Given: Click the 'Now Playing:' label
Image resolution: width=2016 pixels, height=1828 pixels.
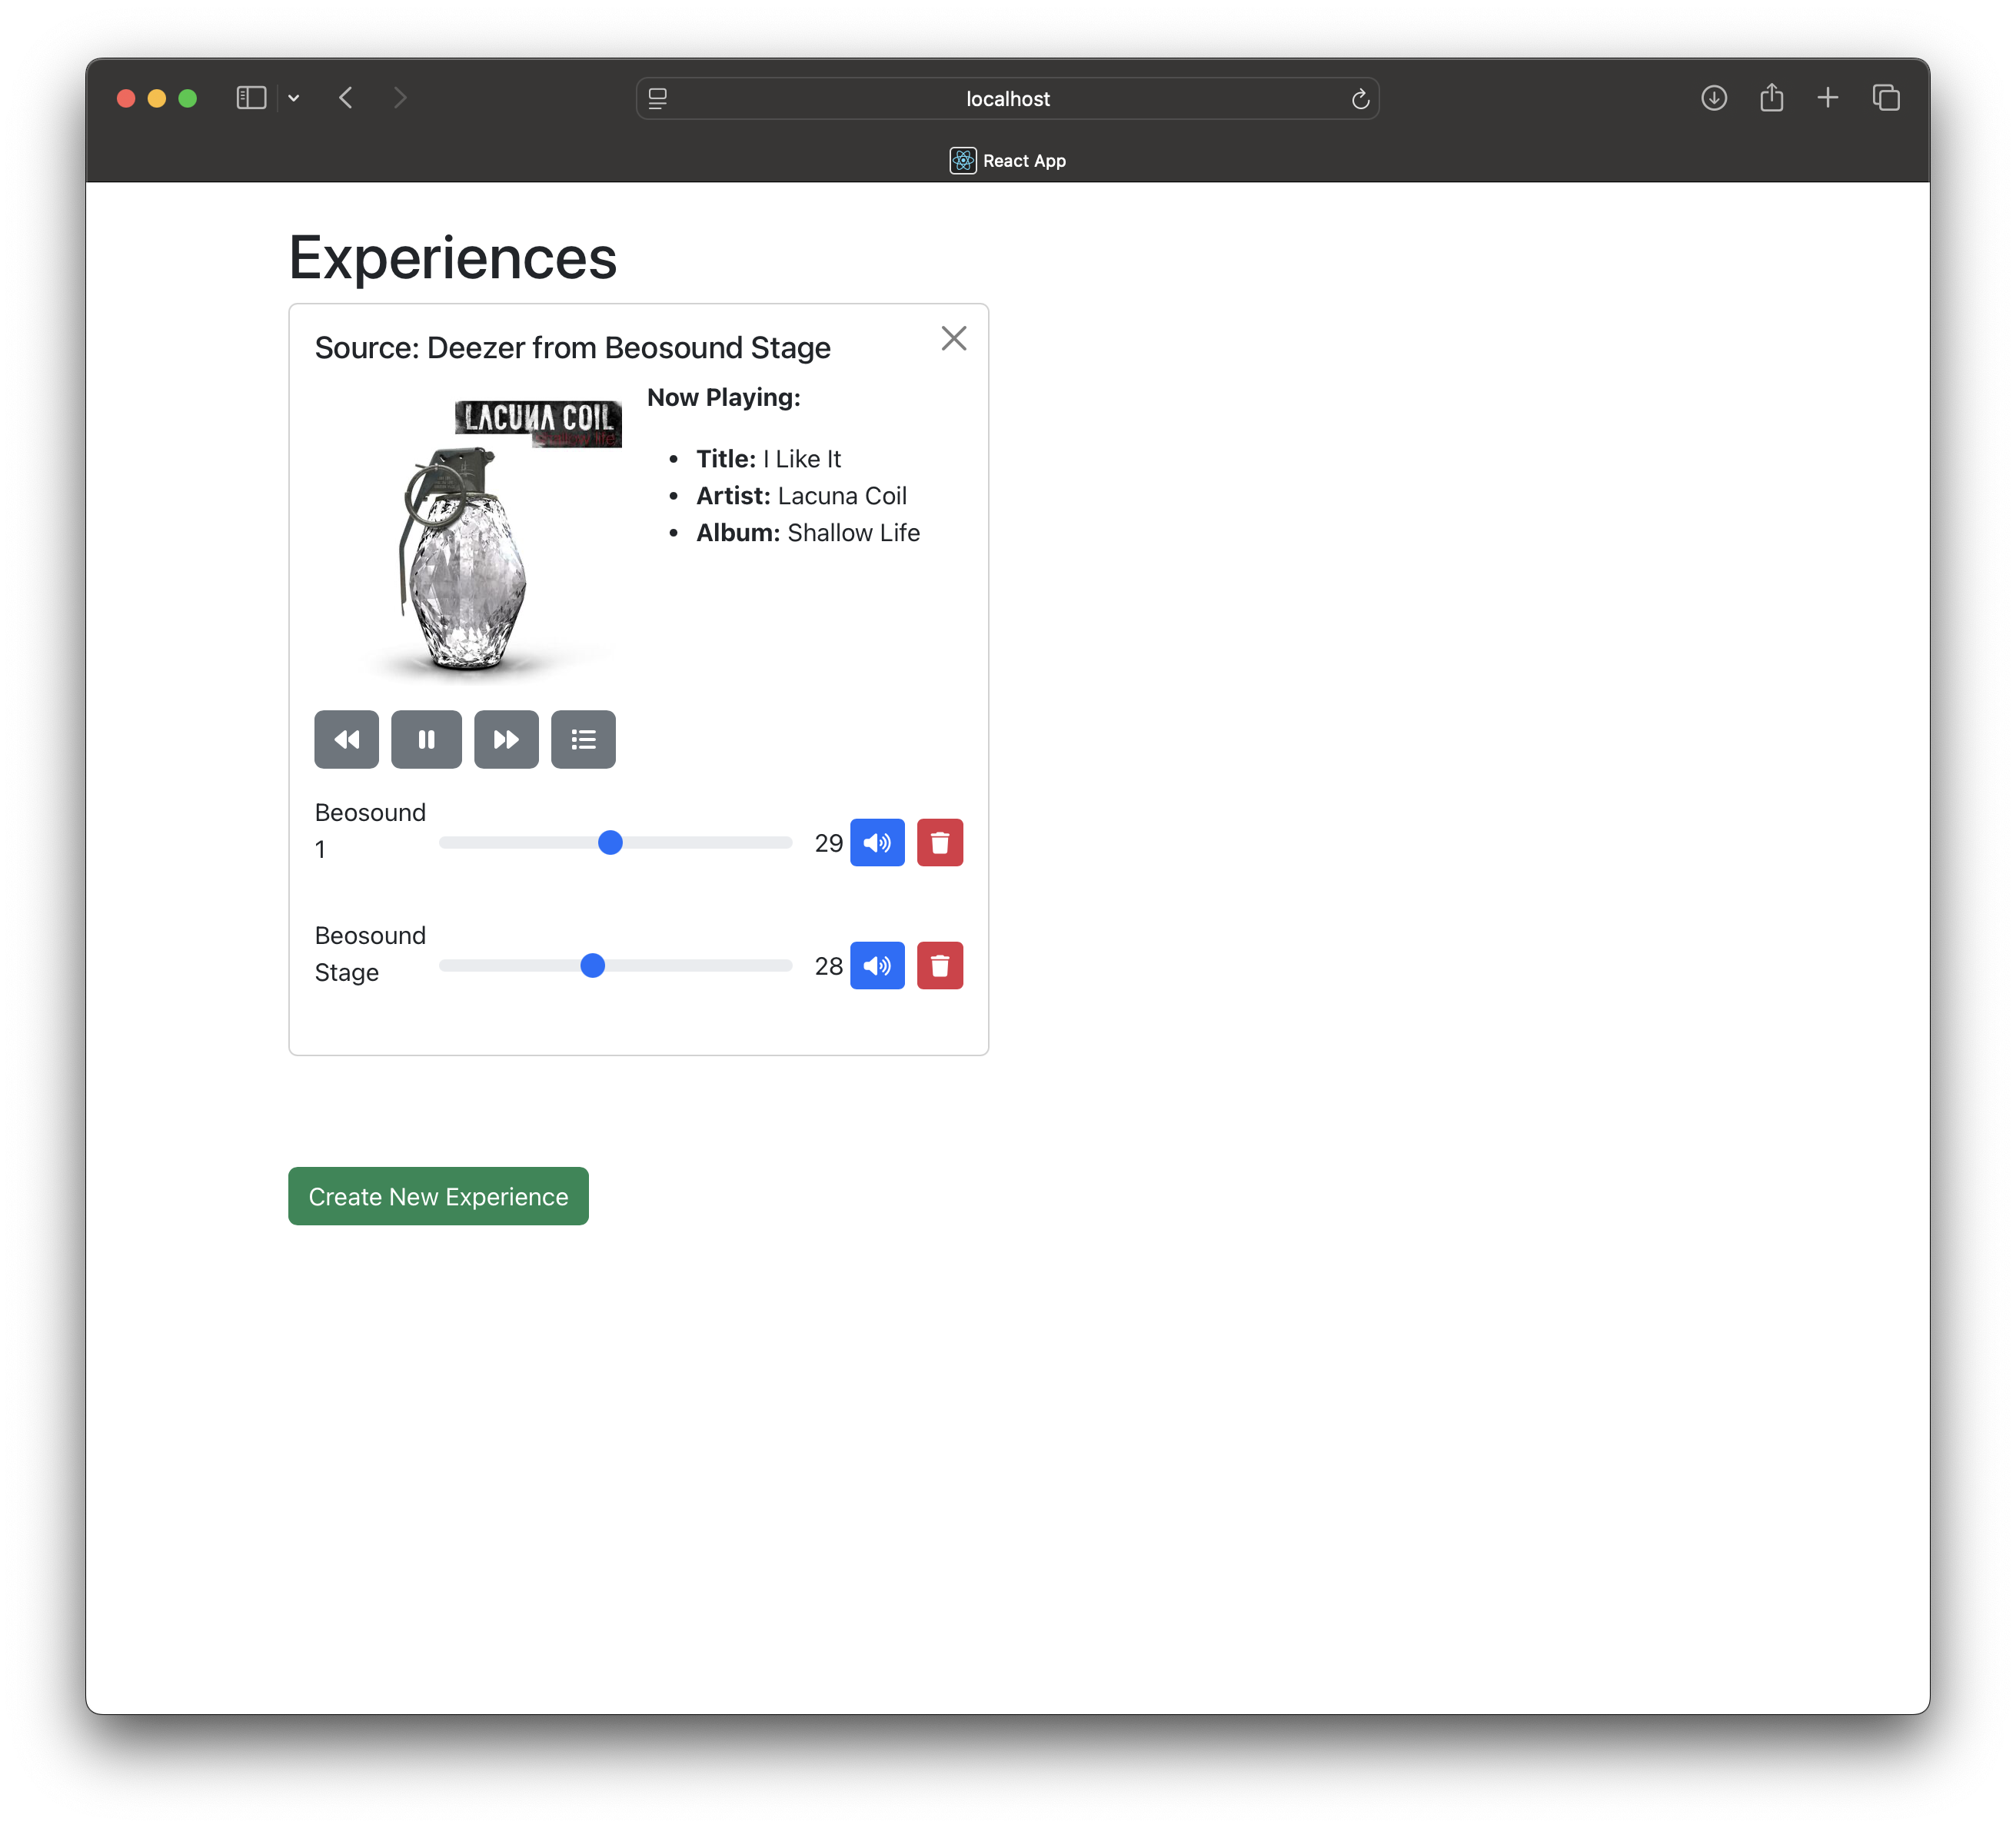Looking at the screenshot, I should pos(724,397).
